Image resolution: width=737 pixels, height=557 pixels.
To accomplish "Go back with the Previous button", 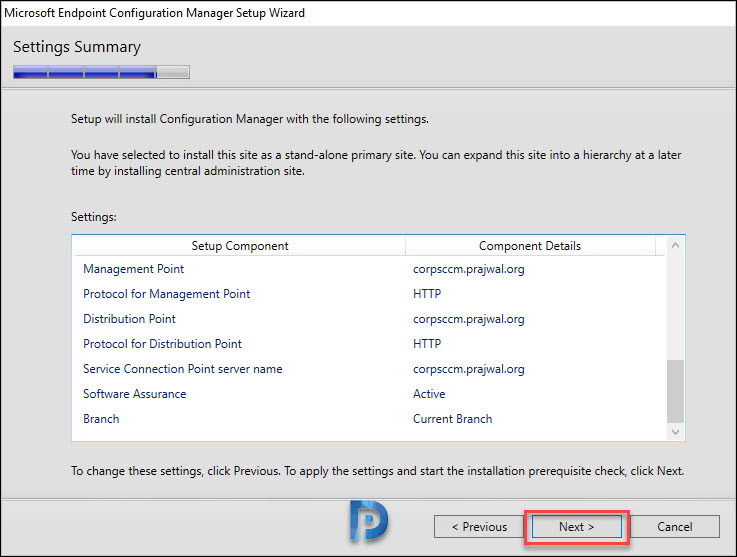I will 479,527.
